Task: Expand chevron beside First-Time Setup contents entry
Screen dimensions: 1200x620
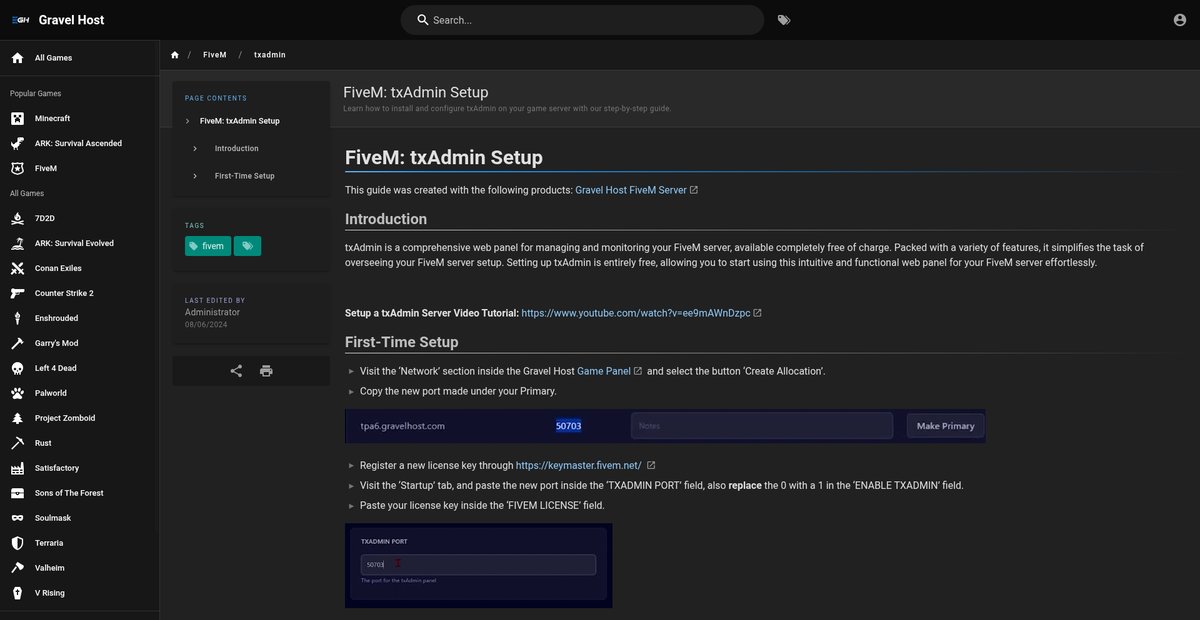Action: [x=195, y=176]
